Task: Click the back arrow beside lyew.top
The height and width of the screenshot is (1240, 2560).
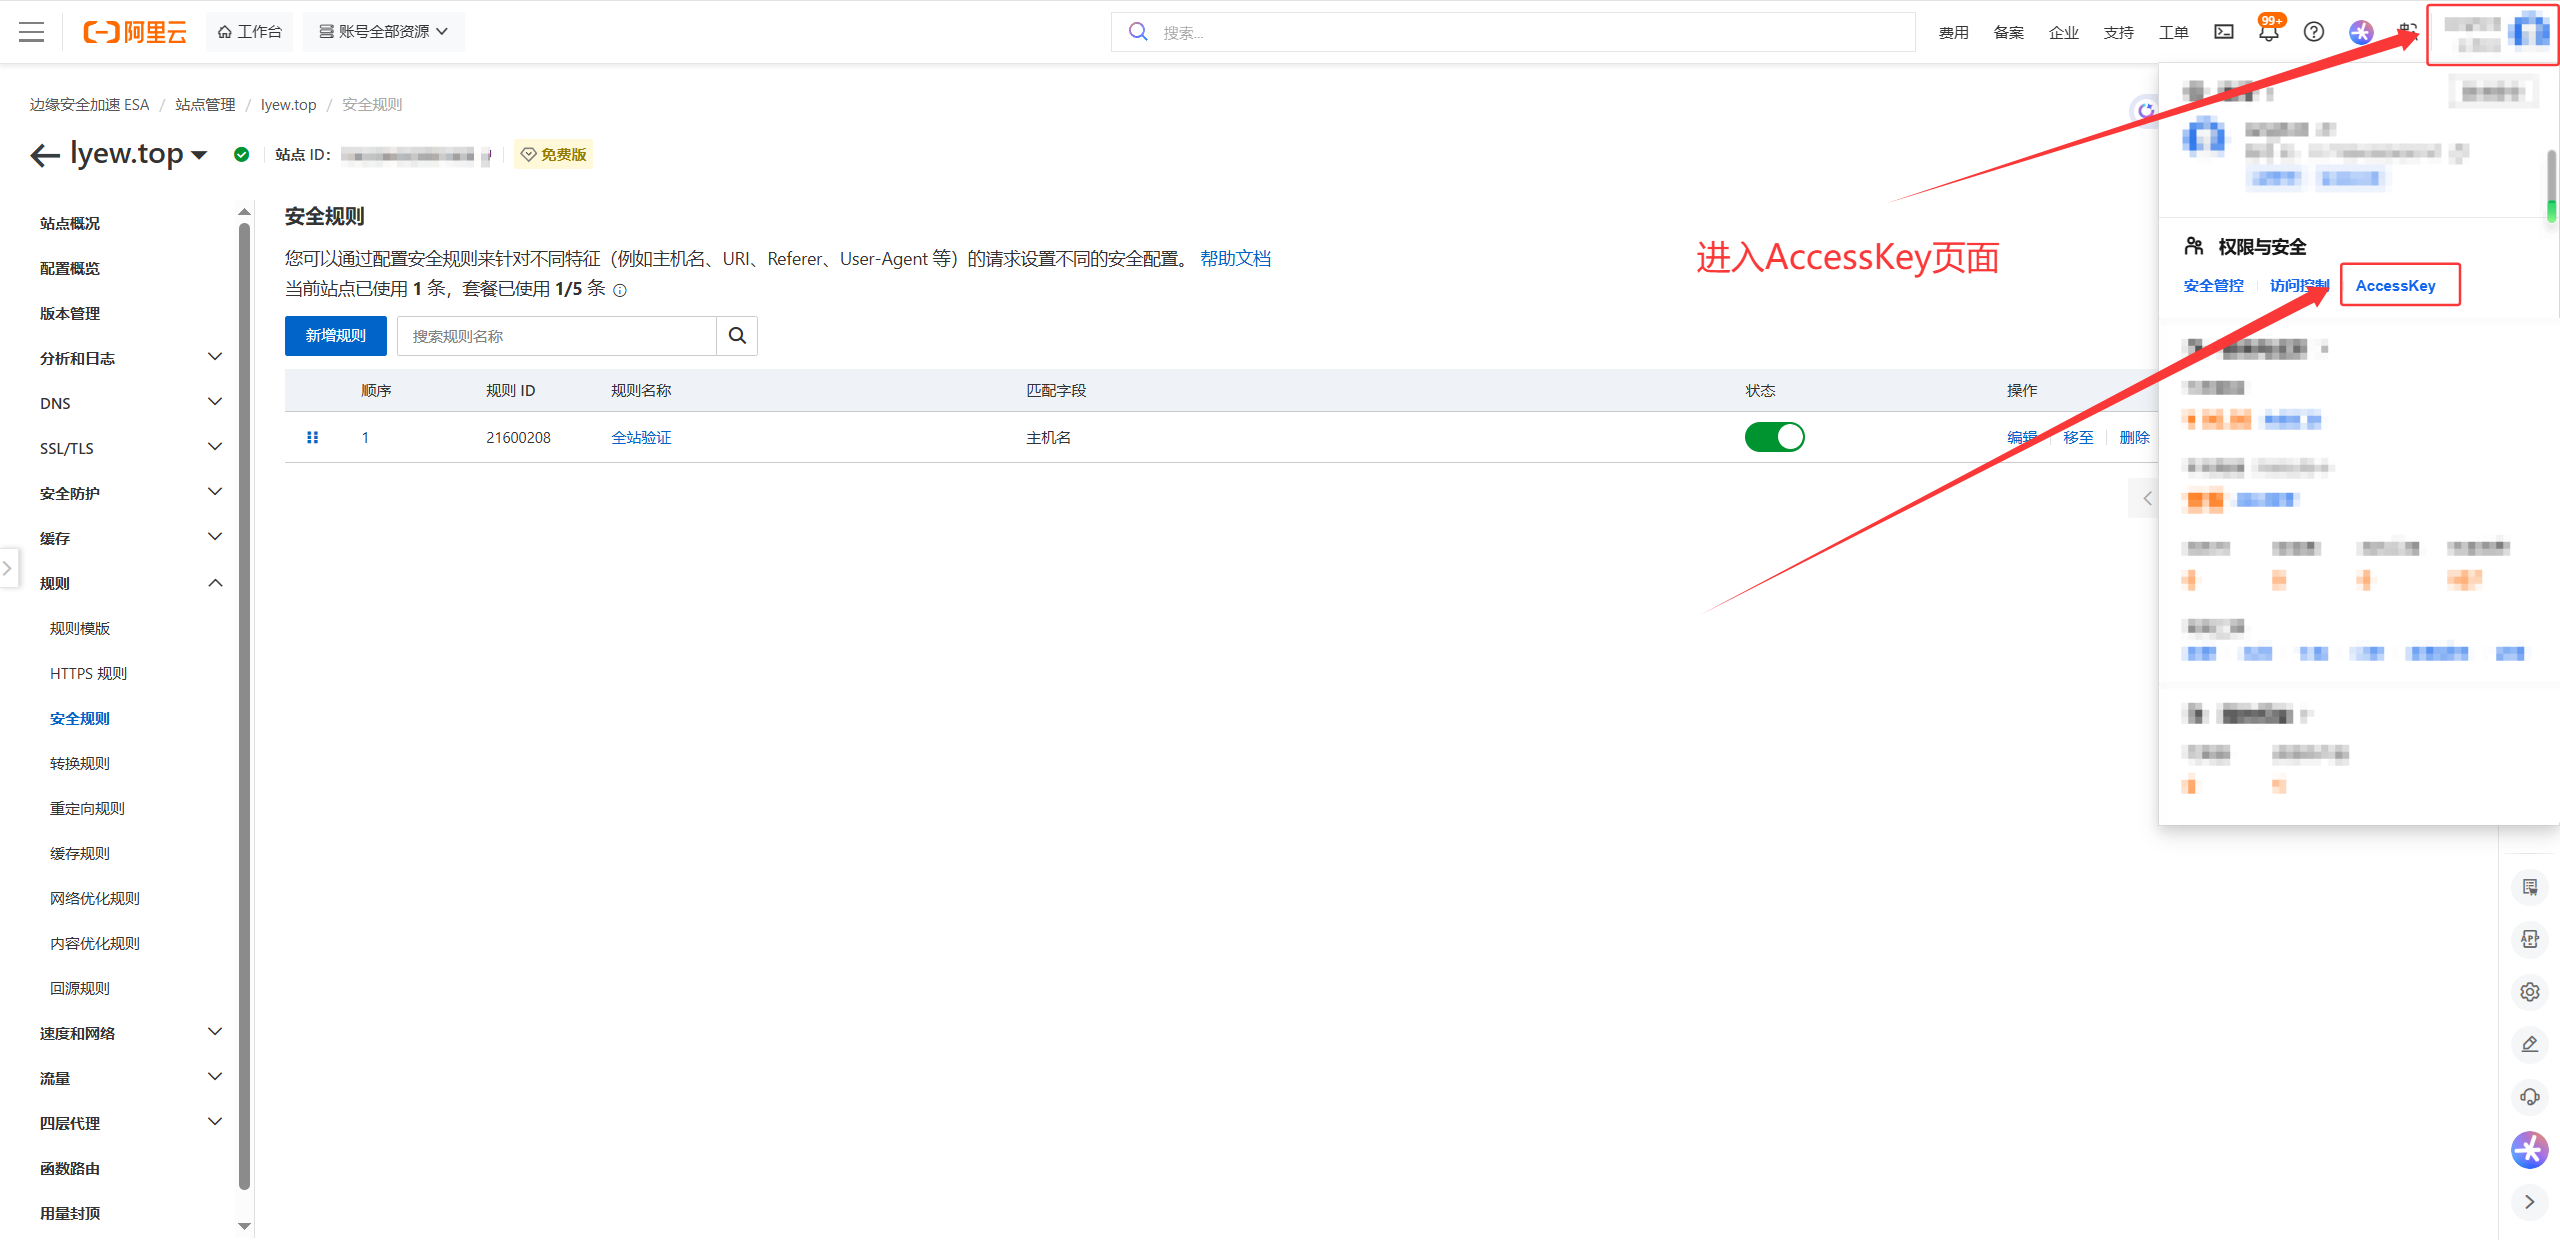Action: click(44, 155)
